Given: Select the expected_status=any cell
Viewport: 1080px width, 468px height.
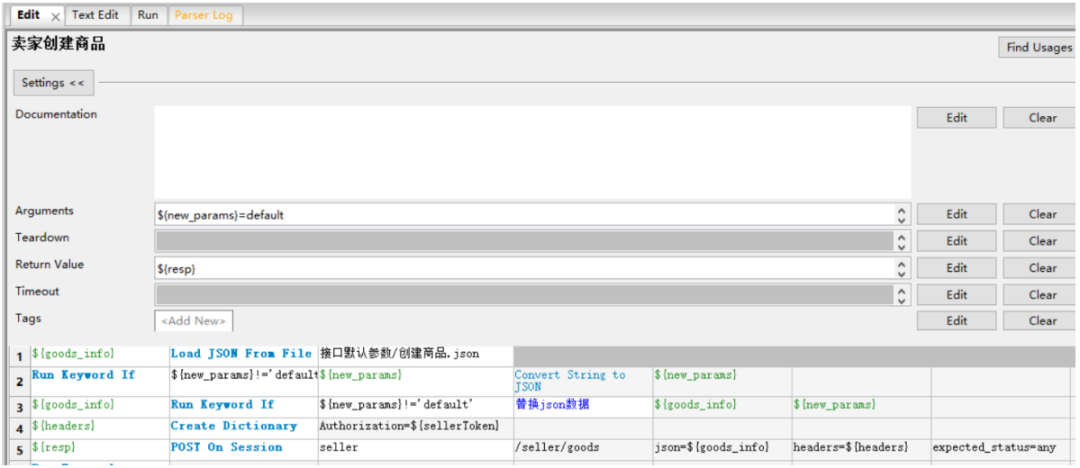Looking at the screenshot, I should point(1000,449).
